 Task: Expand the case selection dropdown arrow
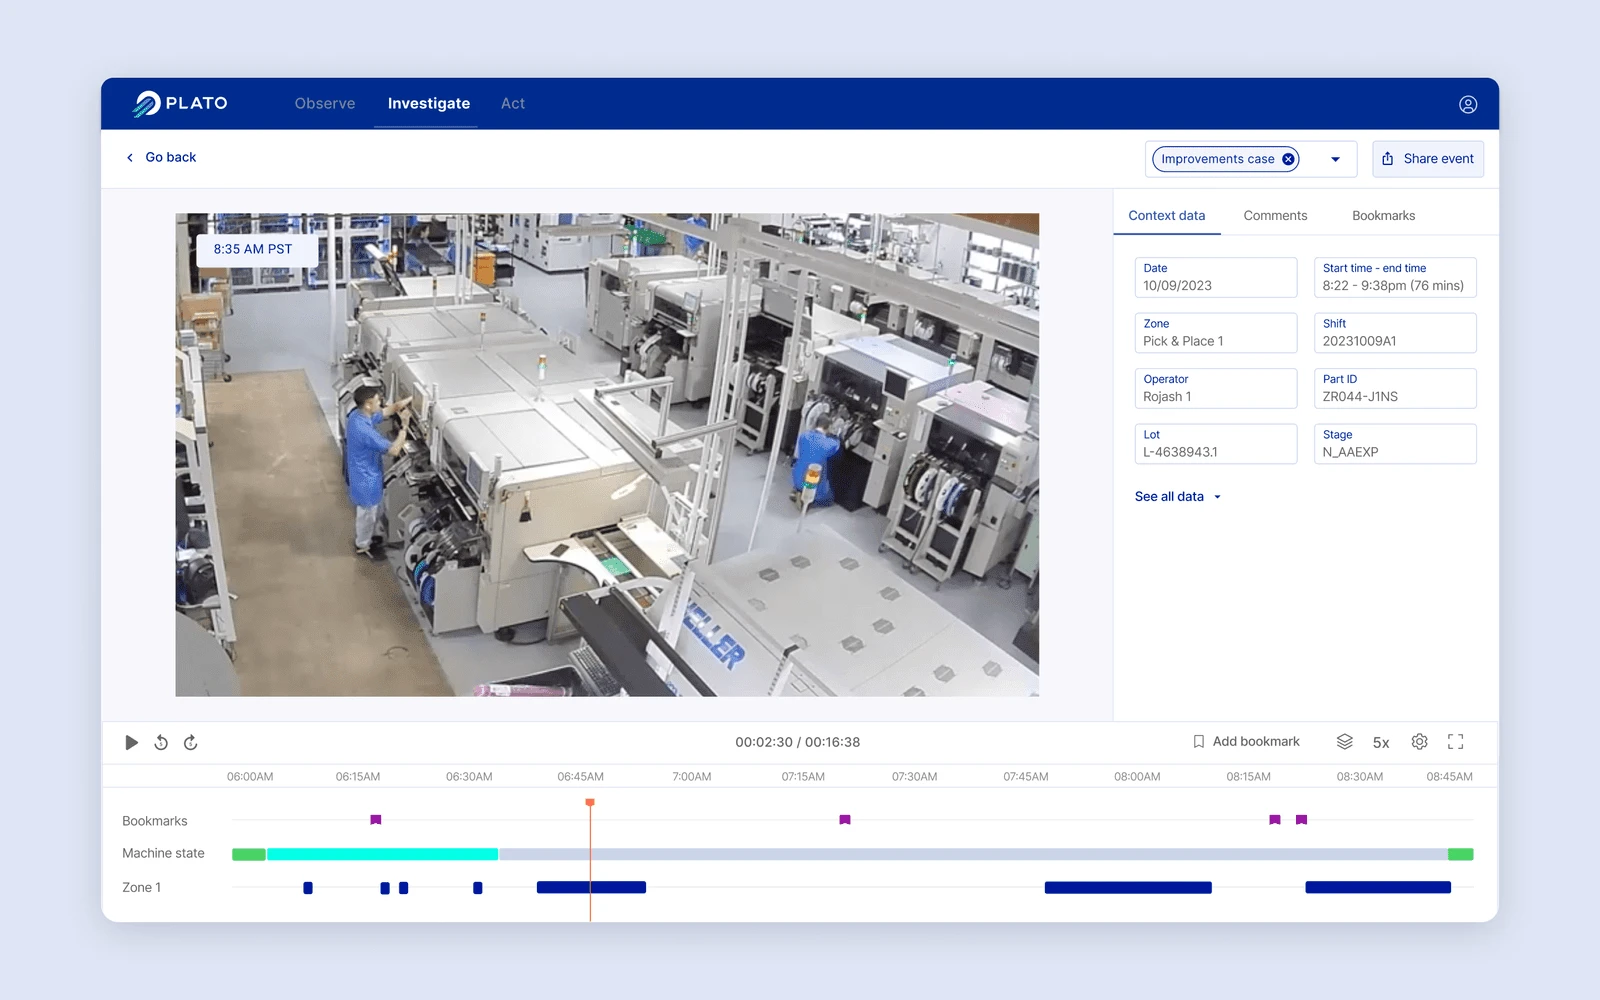[x=1335, y=159]
